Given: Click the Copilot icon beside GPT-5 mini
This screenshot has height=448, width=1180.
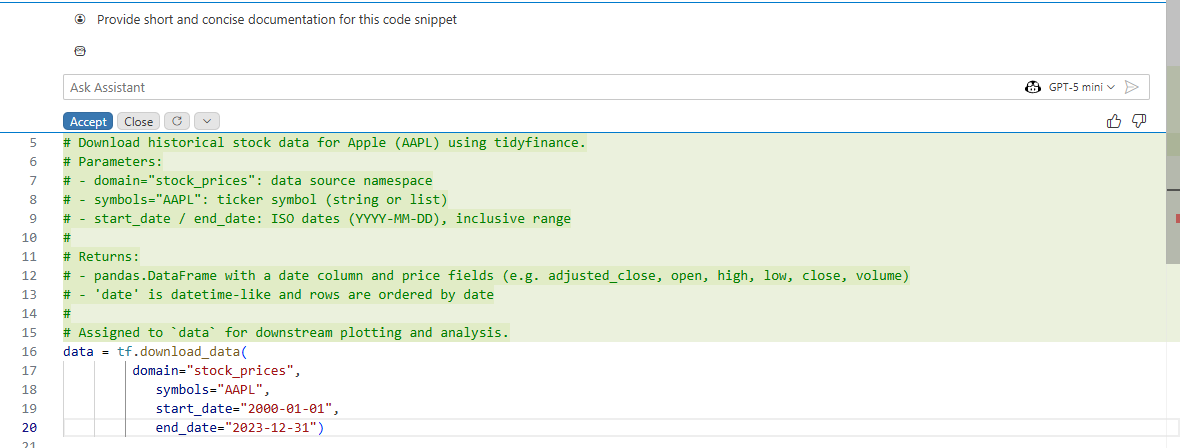Looking at the screenshot, I should 1033,87.
